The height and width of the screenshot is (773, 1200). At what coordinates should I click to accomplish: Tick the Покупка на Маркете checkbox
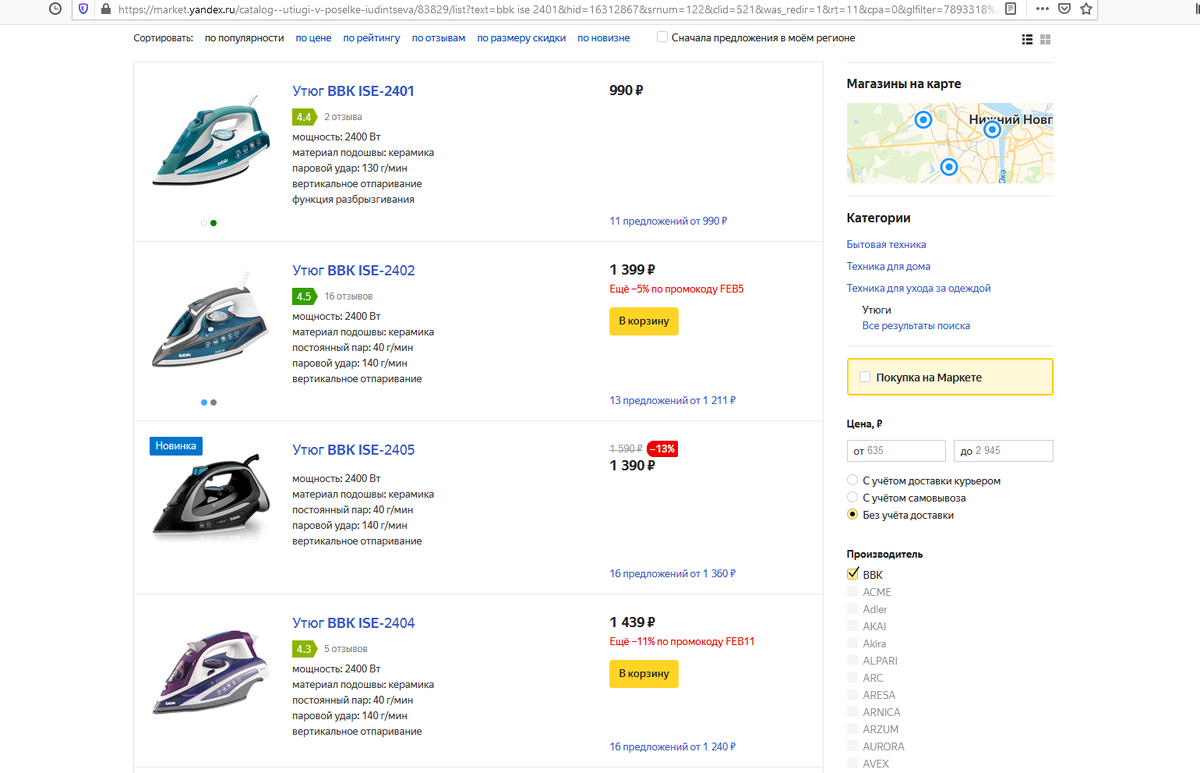(865, 377)
